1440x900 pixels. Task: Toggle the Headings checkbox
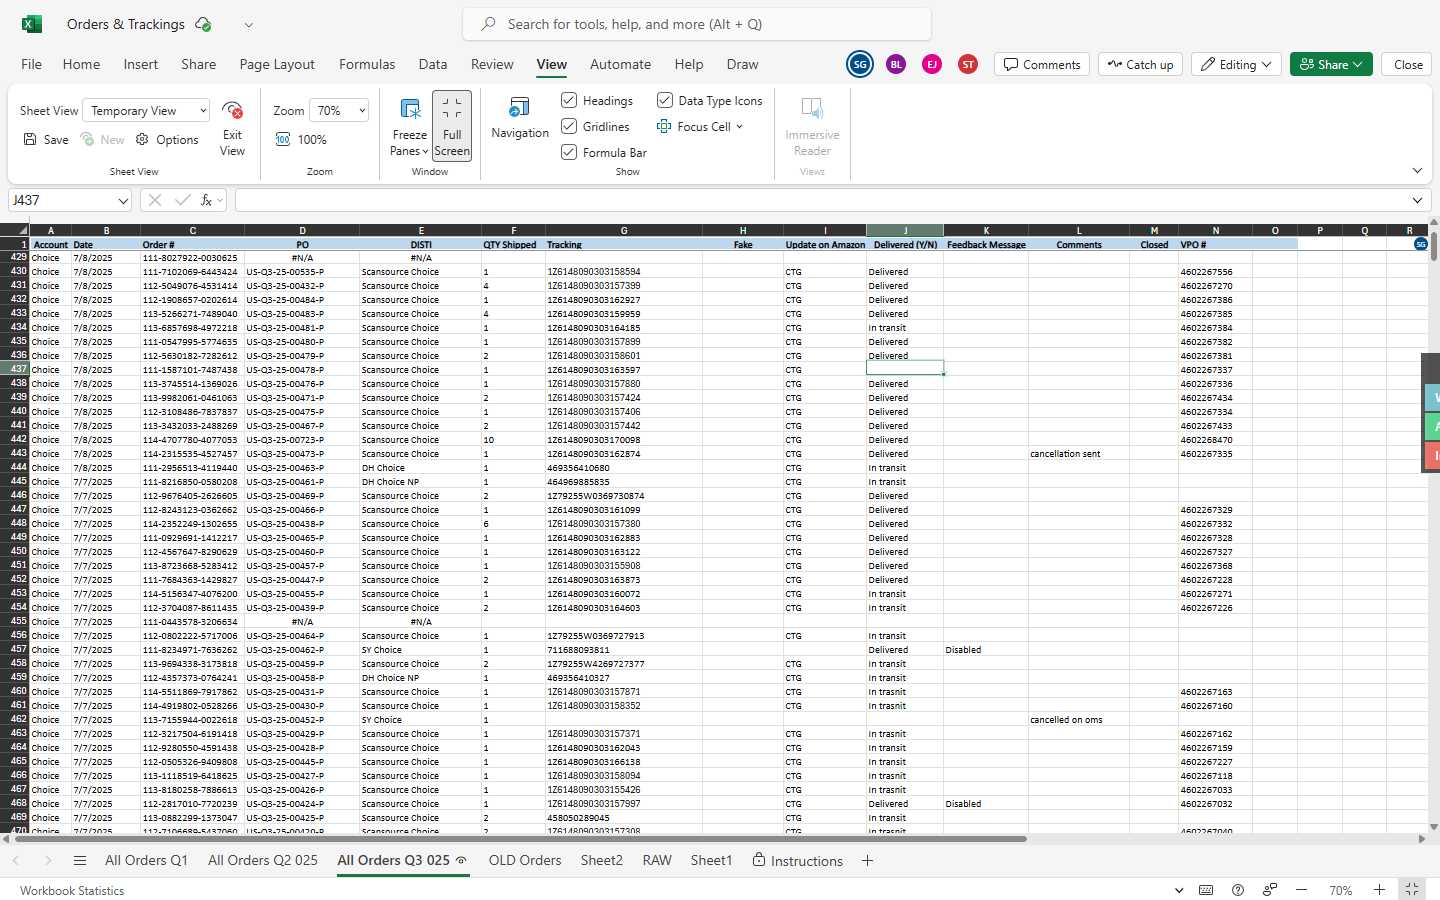tap(569, 100)
